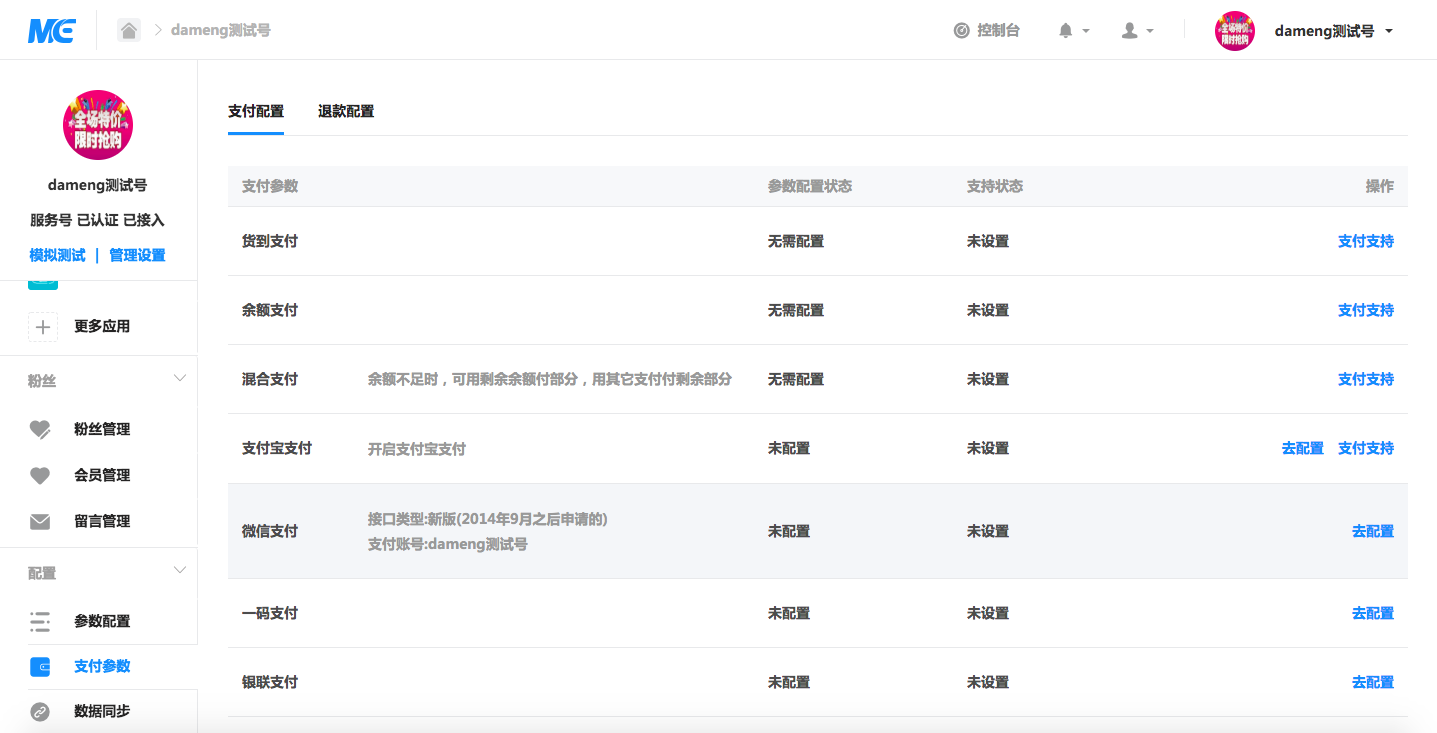Click the 银联支付 row label
The width and height of the screenshot is (1437, 733).
270,682
